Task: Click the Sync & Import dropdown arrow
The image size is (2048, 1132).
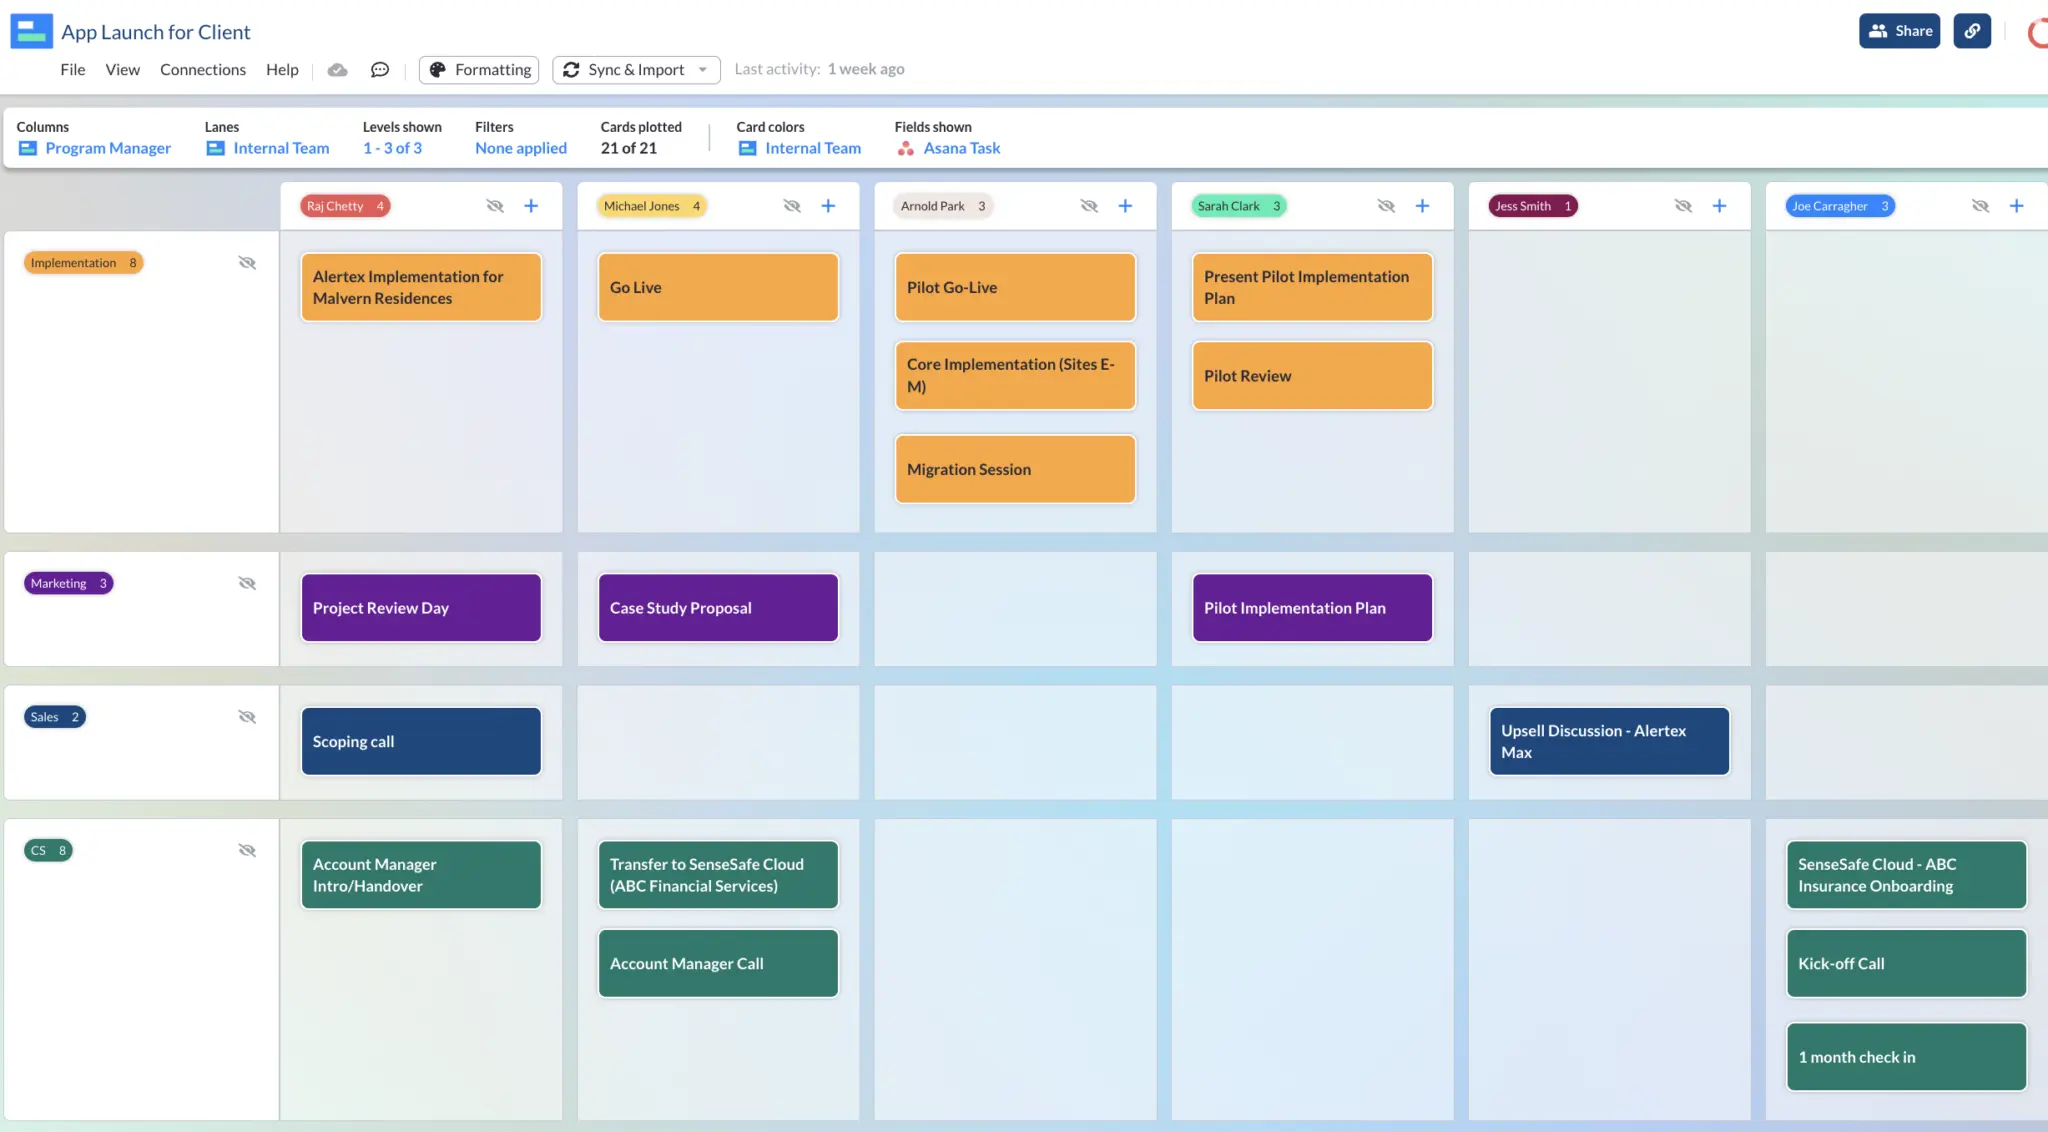Action: [x=703, y=70]
